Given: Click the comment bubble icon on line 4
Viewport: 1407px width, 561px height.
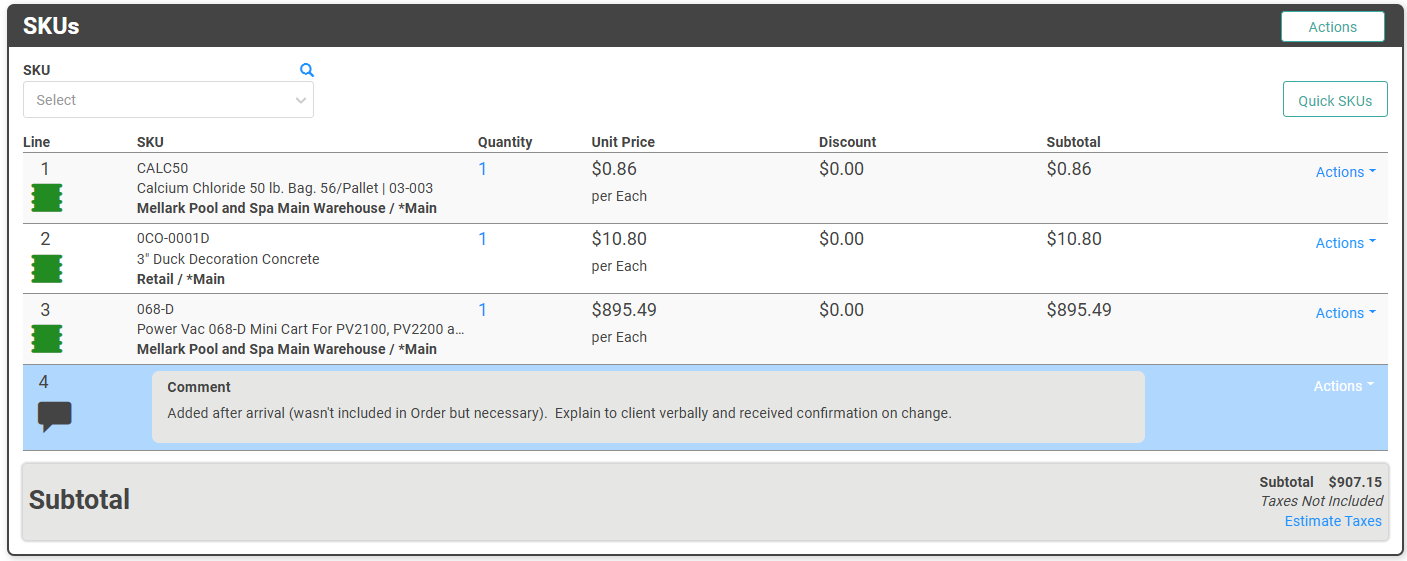Looking at the screenshot, I should 54,416.
